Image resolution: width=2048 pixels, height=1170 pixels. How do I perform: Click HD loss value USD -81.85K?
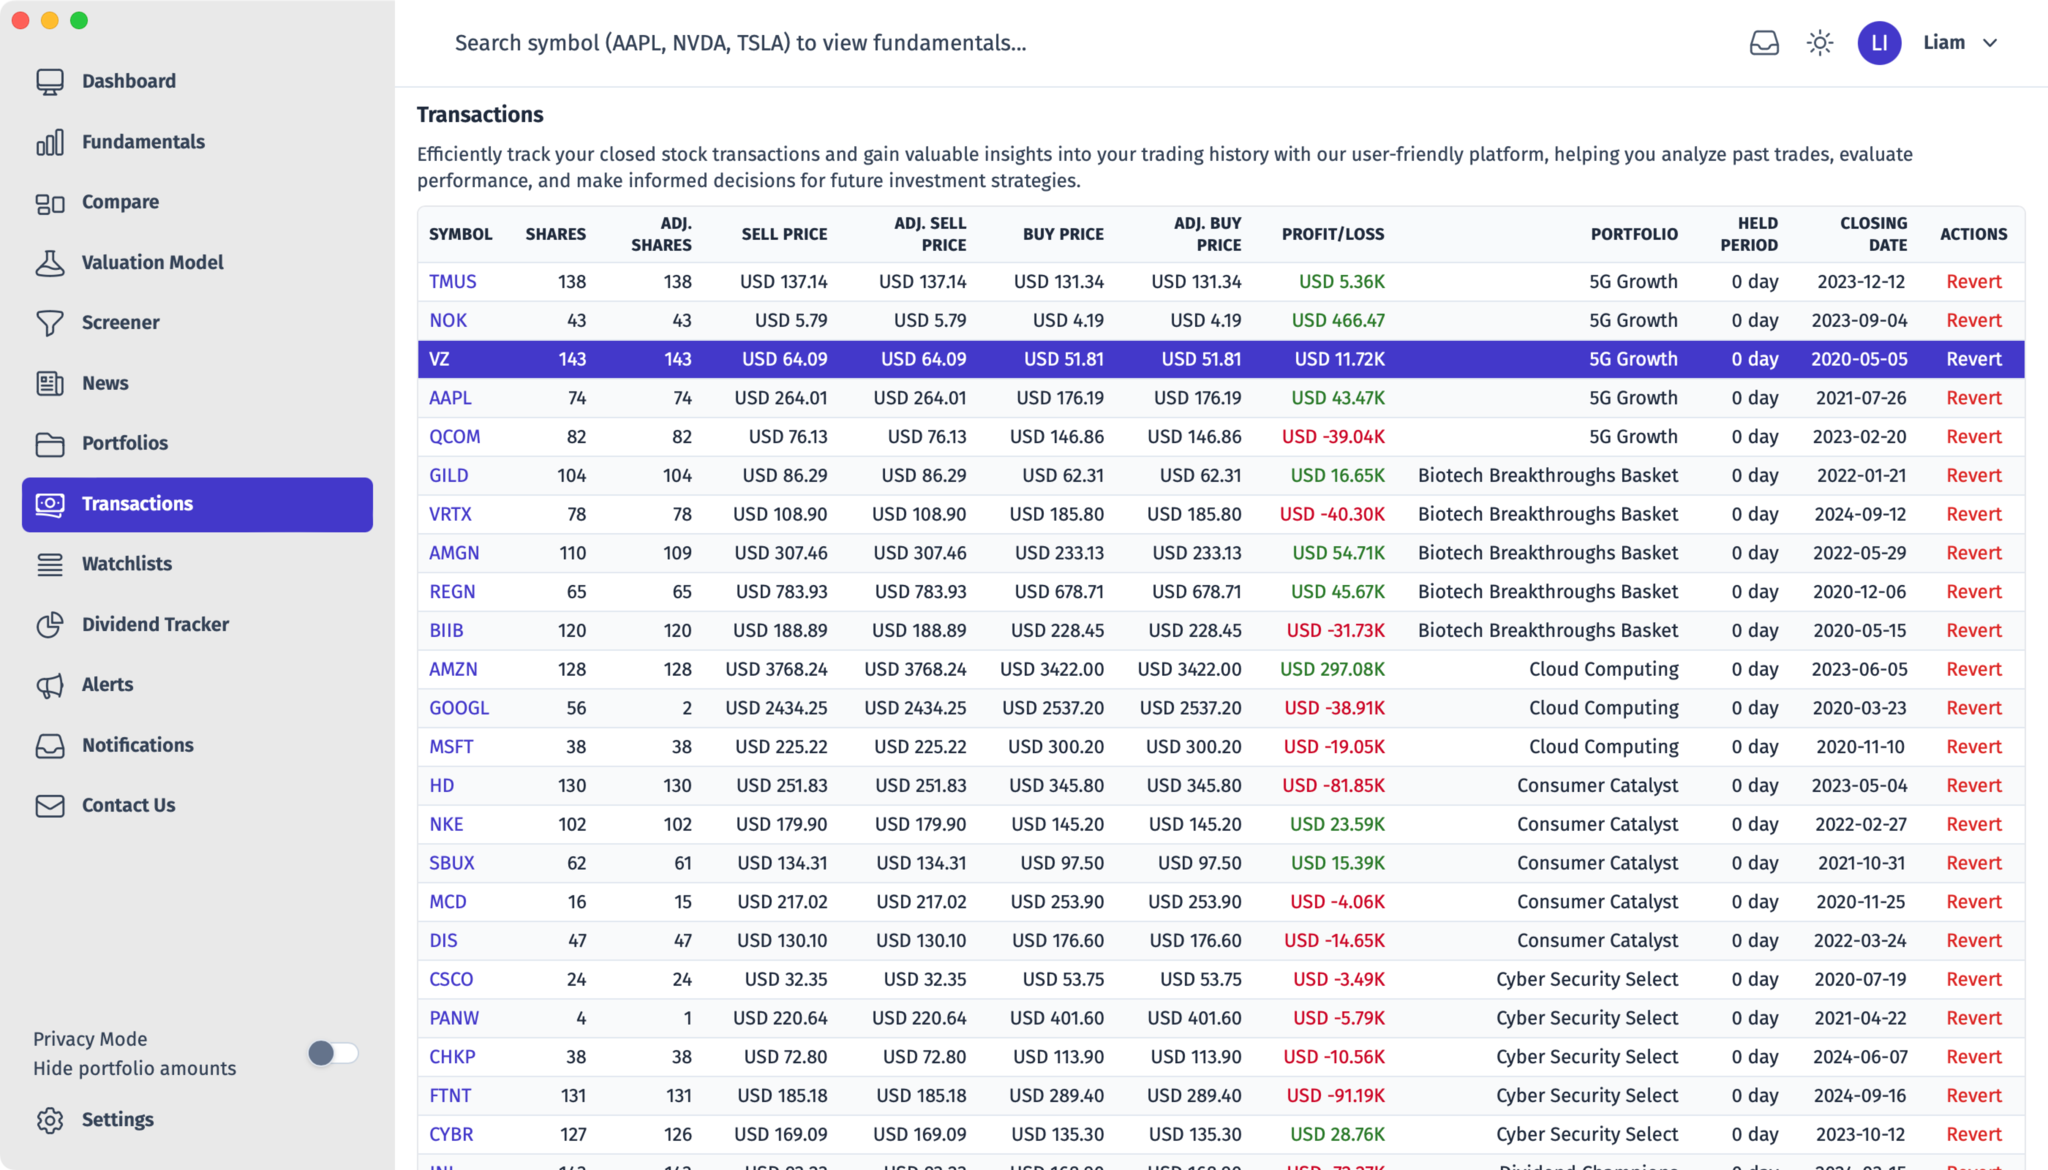point(1333,786)
